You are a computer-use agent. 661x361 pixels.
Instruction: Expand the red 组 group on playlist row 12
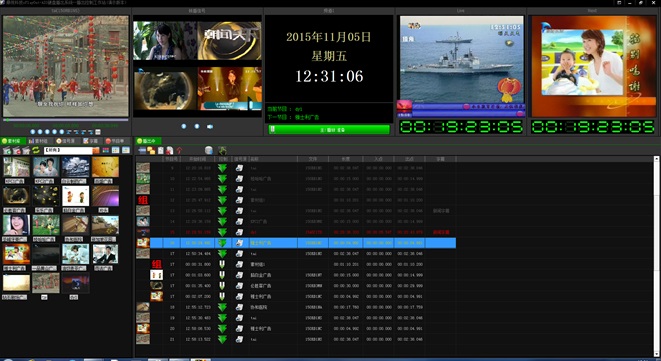click(143, 200)
